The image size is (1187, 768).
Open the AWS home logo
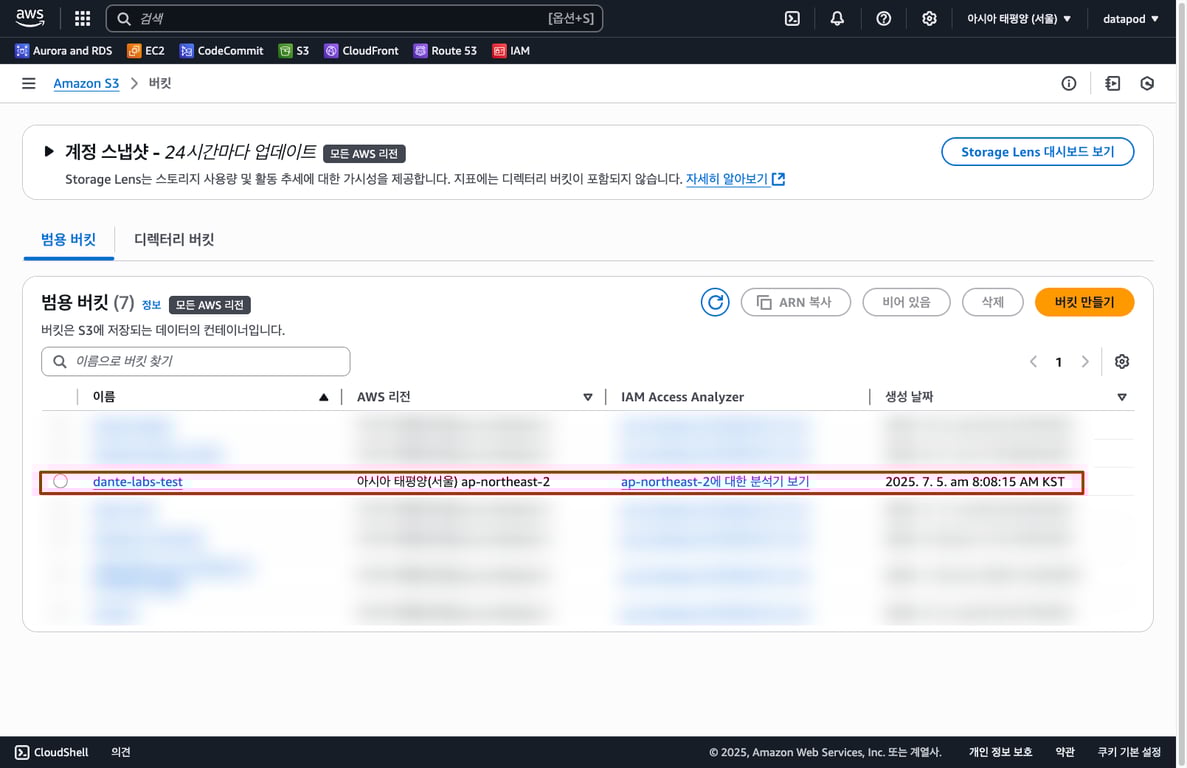click(30, 18)
